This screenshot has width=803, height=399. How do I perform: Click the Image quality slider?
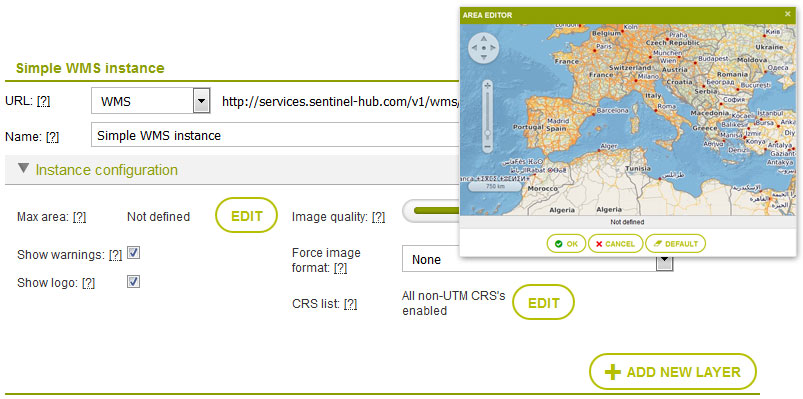(x=431, y=211)
